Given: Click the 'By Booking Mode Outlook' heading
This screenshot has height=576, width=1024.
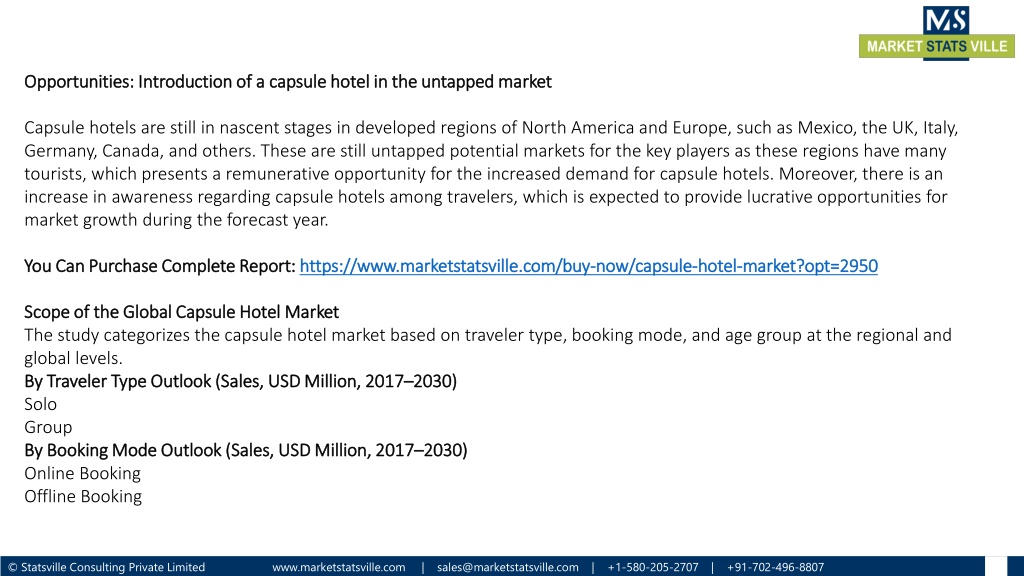Looking at the screenshot, I should click(246, 451).
